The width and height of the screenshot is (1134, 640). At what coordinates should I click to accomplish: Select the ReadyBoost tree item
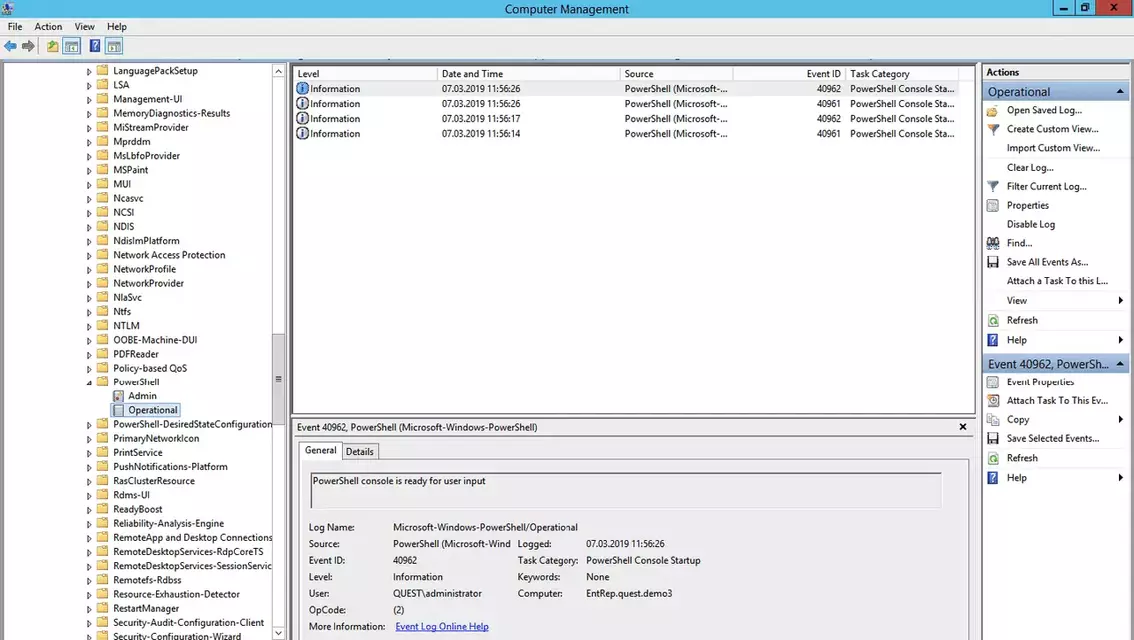(x=137, y=510)
